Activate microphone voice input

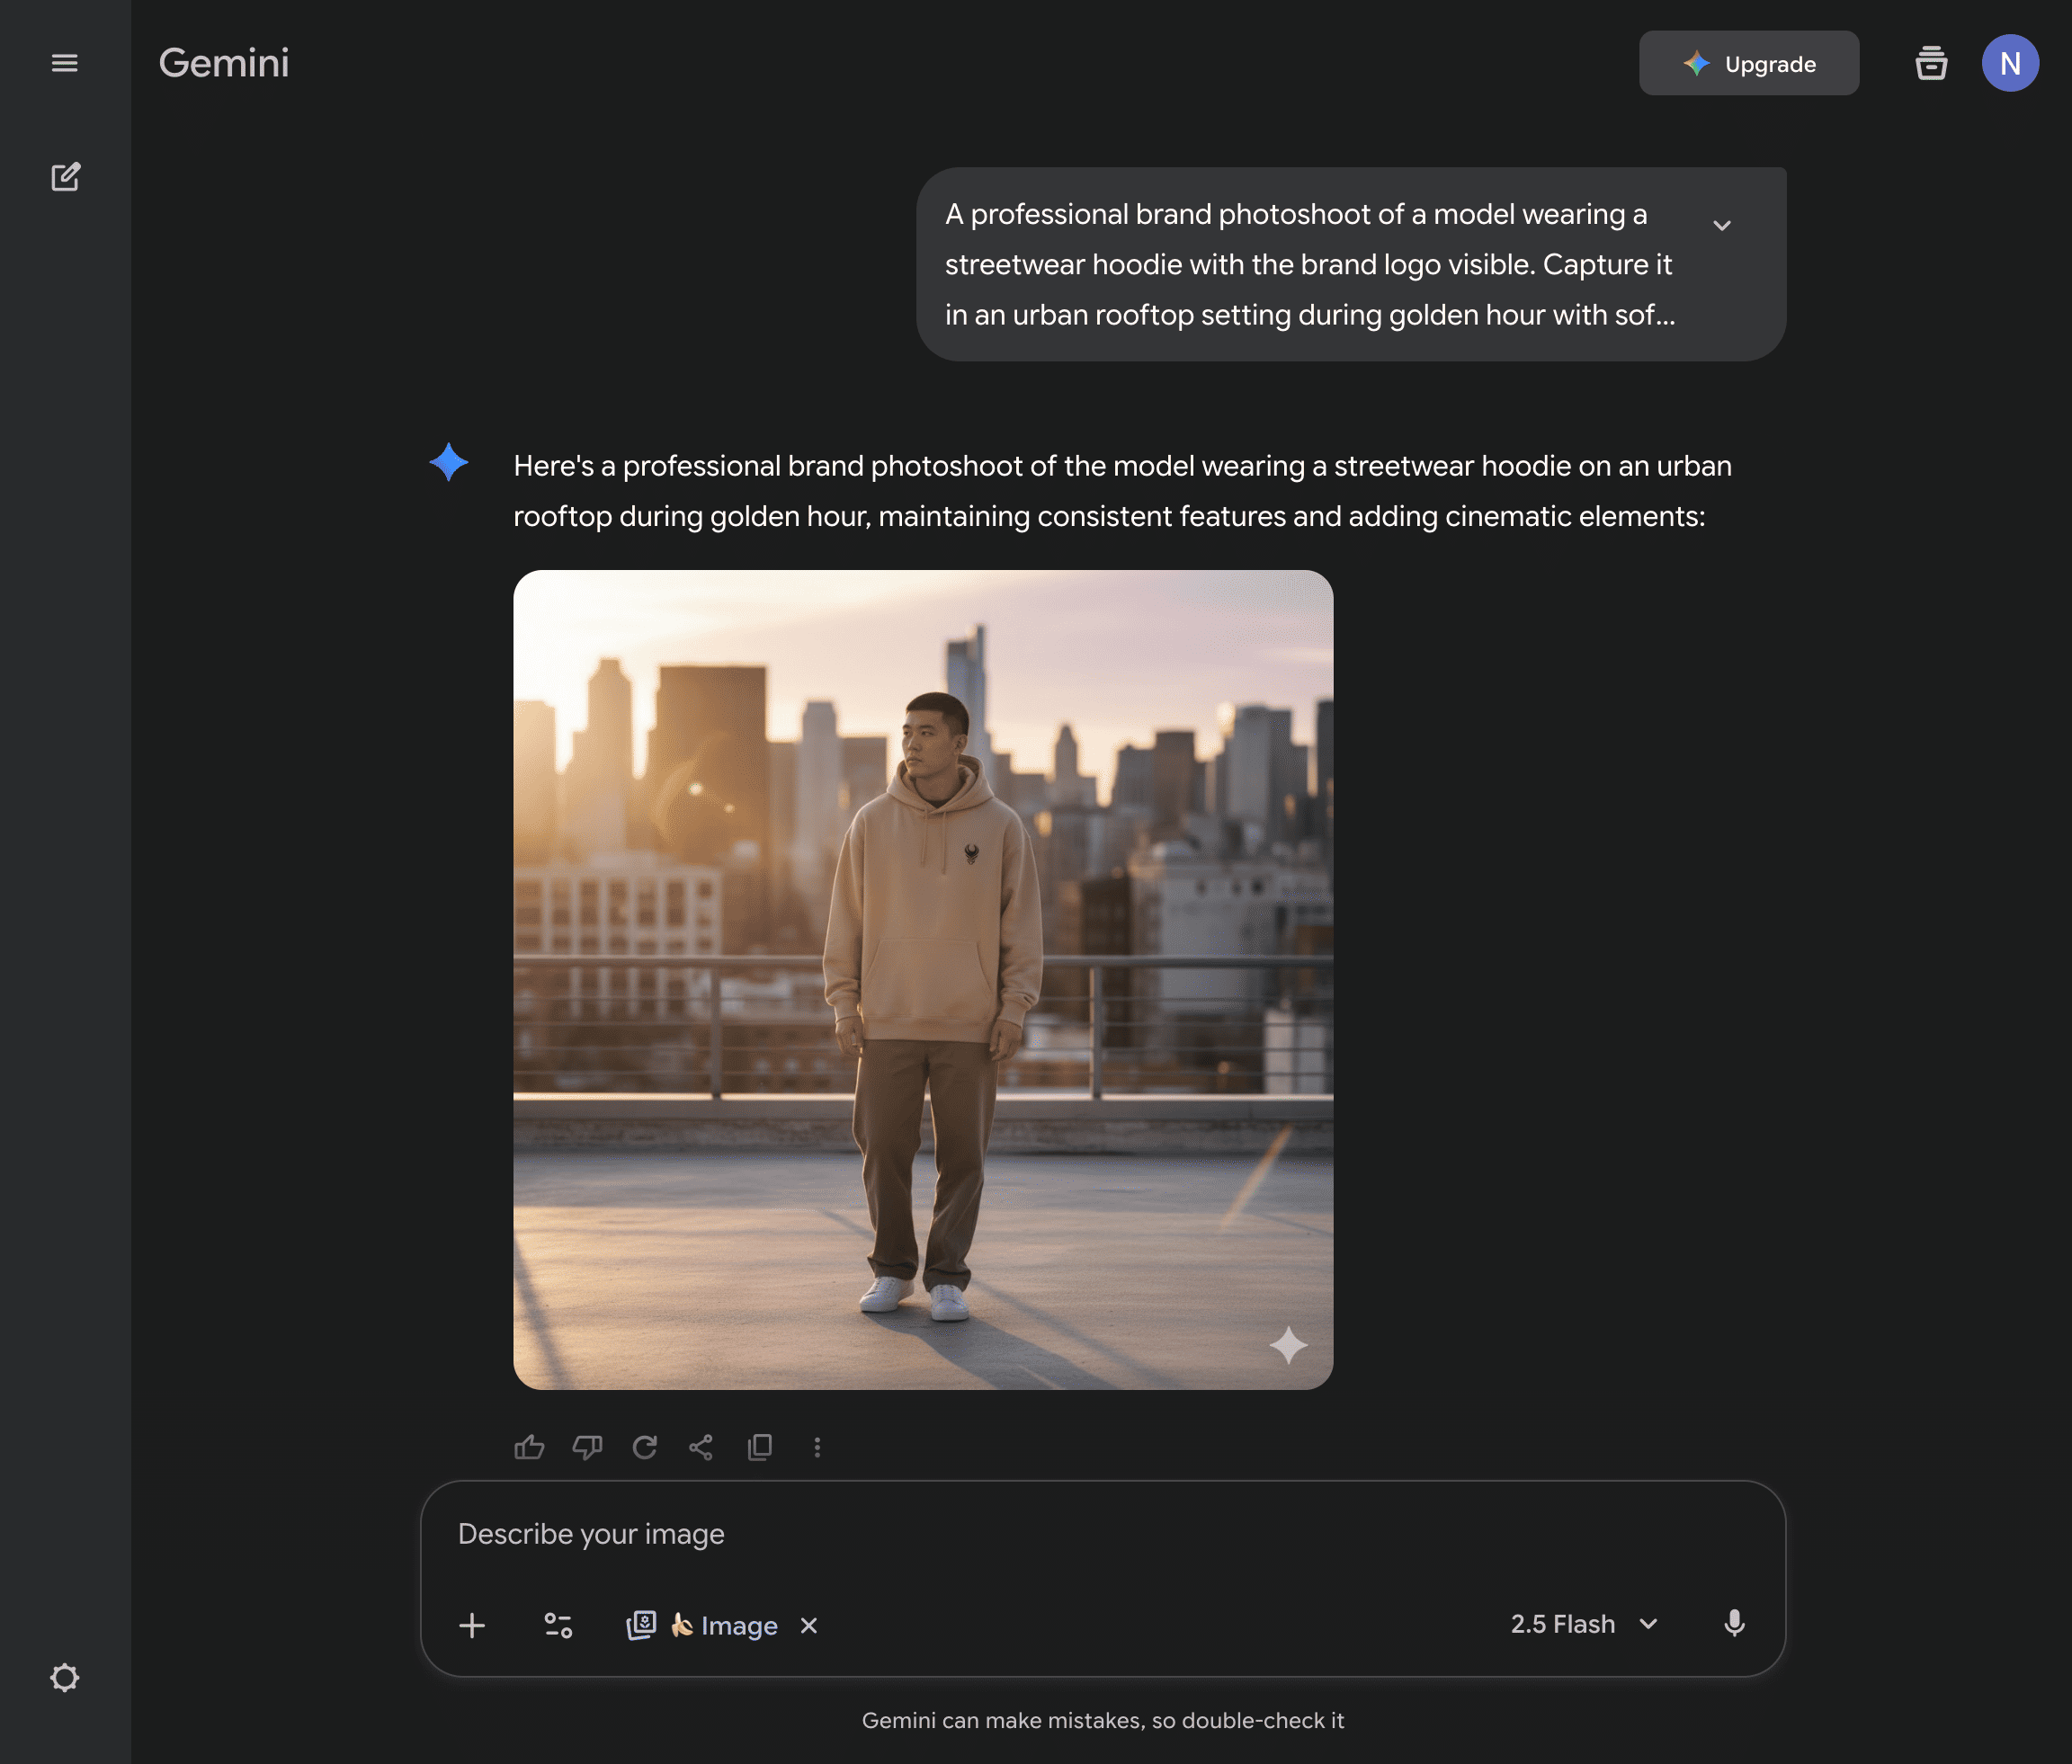1734,1624
